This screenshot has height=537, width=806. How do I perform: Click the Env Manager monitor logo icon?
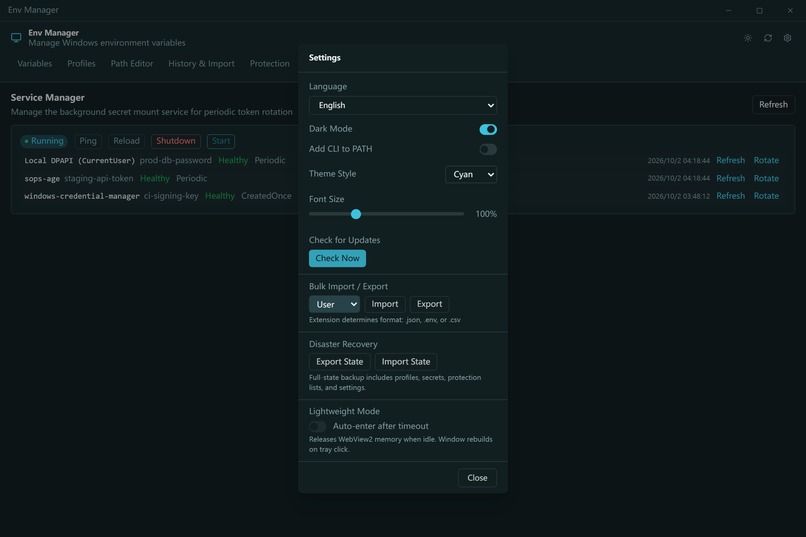point(16,38)
